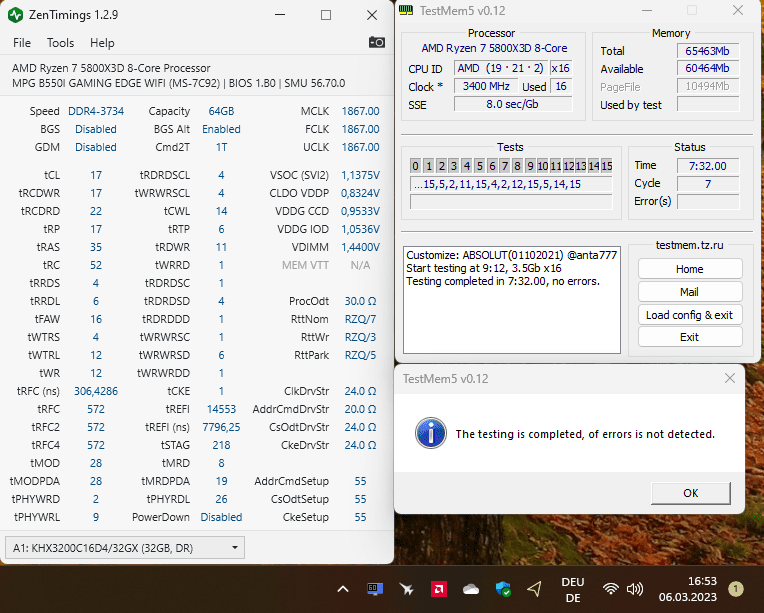The width and height of the screenshot is (764, 613).
Task: Click MCLK 1867.00 value
Action: 360,111
